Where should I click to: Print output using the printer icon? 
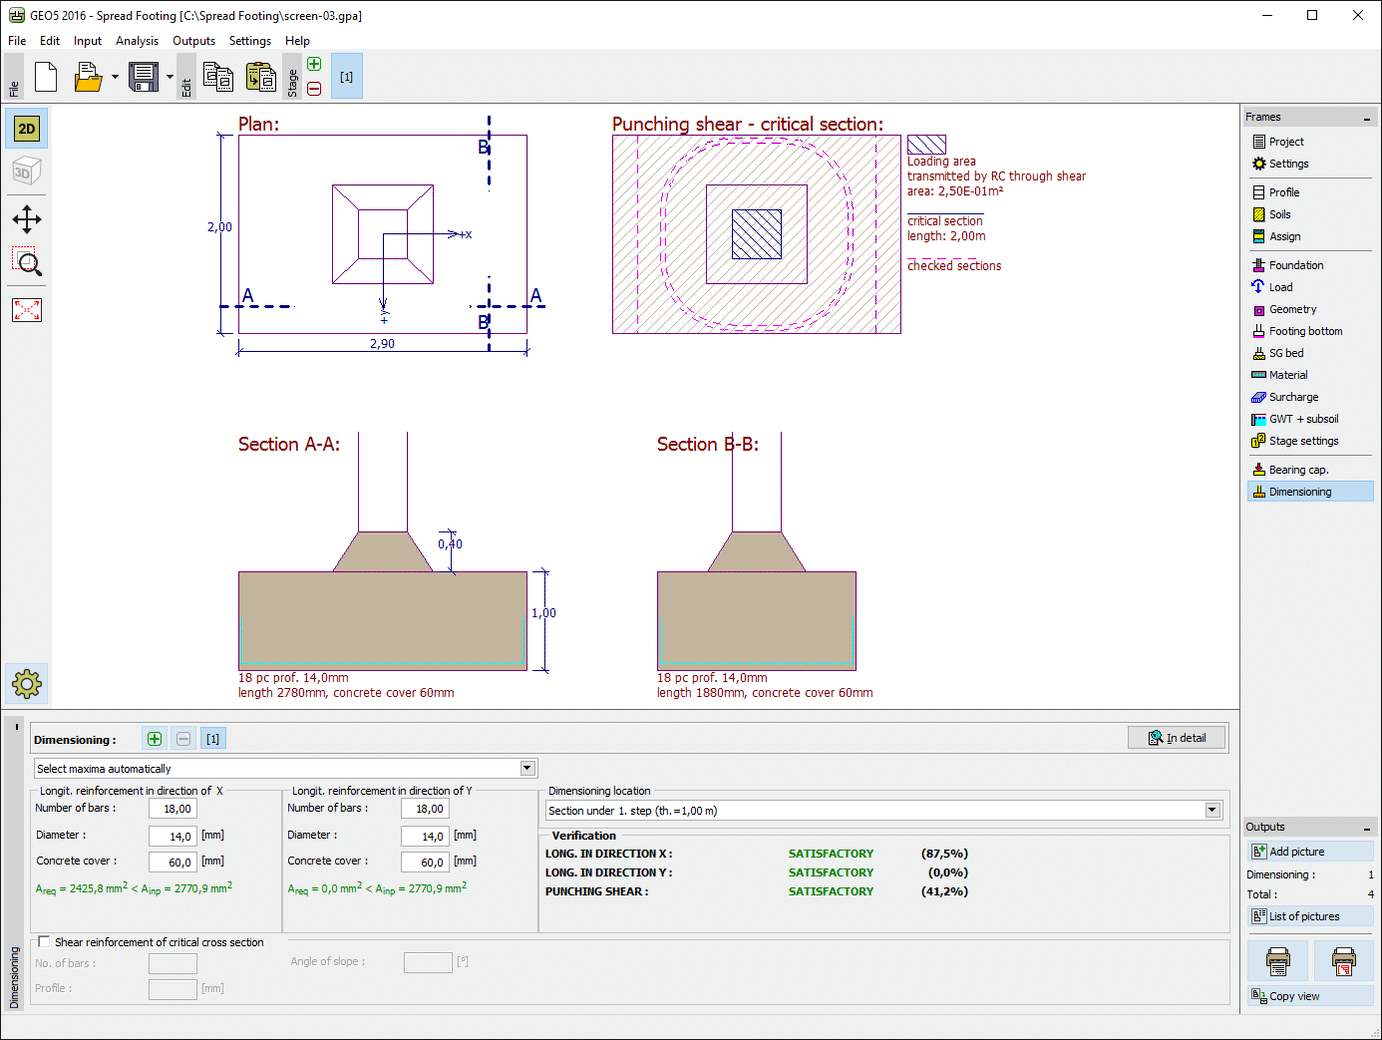pos(1277,960)
